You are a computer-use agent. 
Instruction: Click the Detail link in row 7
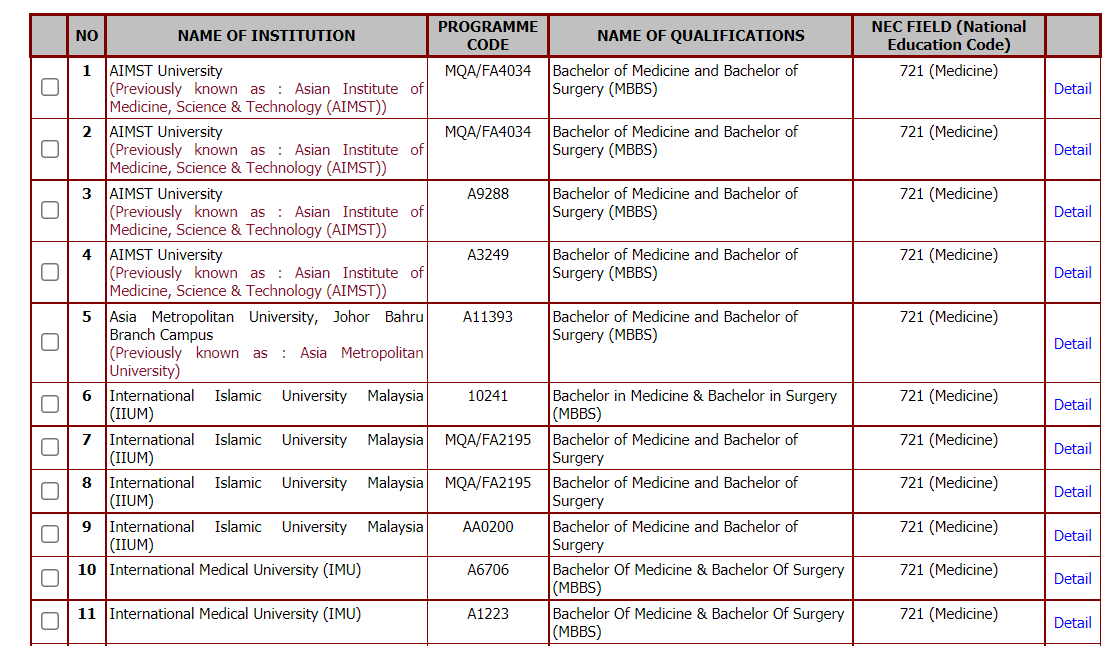point(1072,449)
